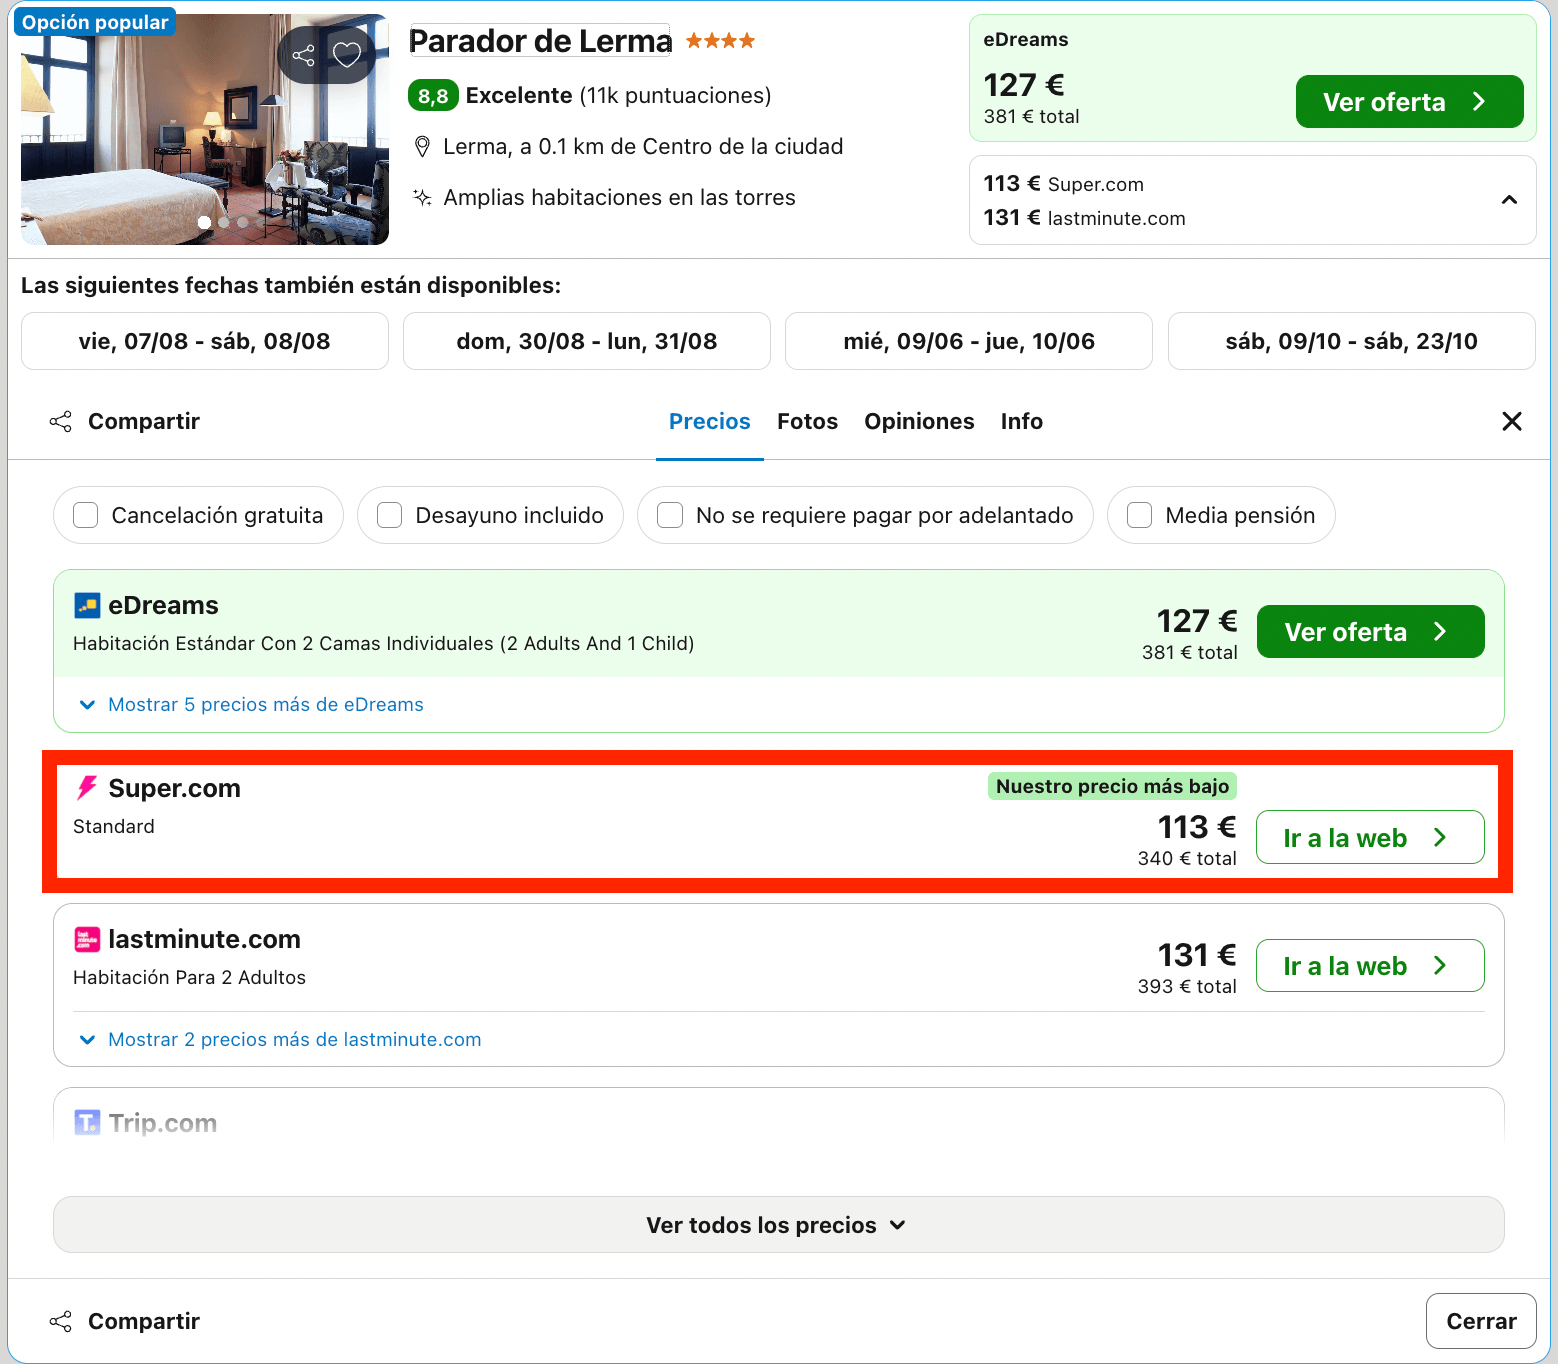Select the first photo carousel dot

(x=204, y=223)
